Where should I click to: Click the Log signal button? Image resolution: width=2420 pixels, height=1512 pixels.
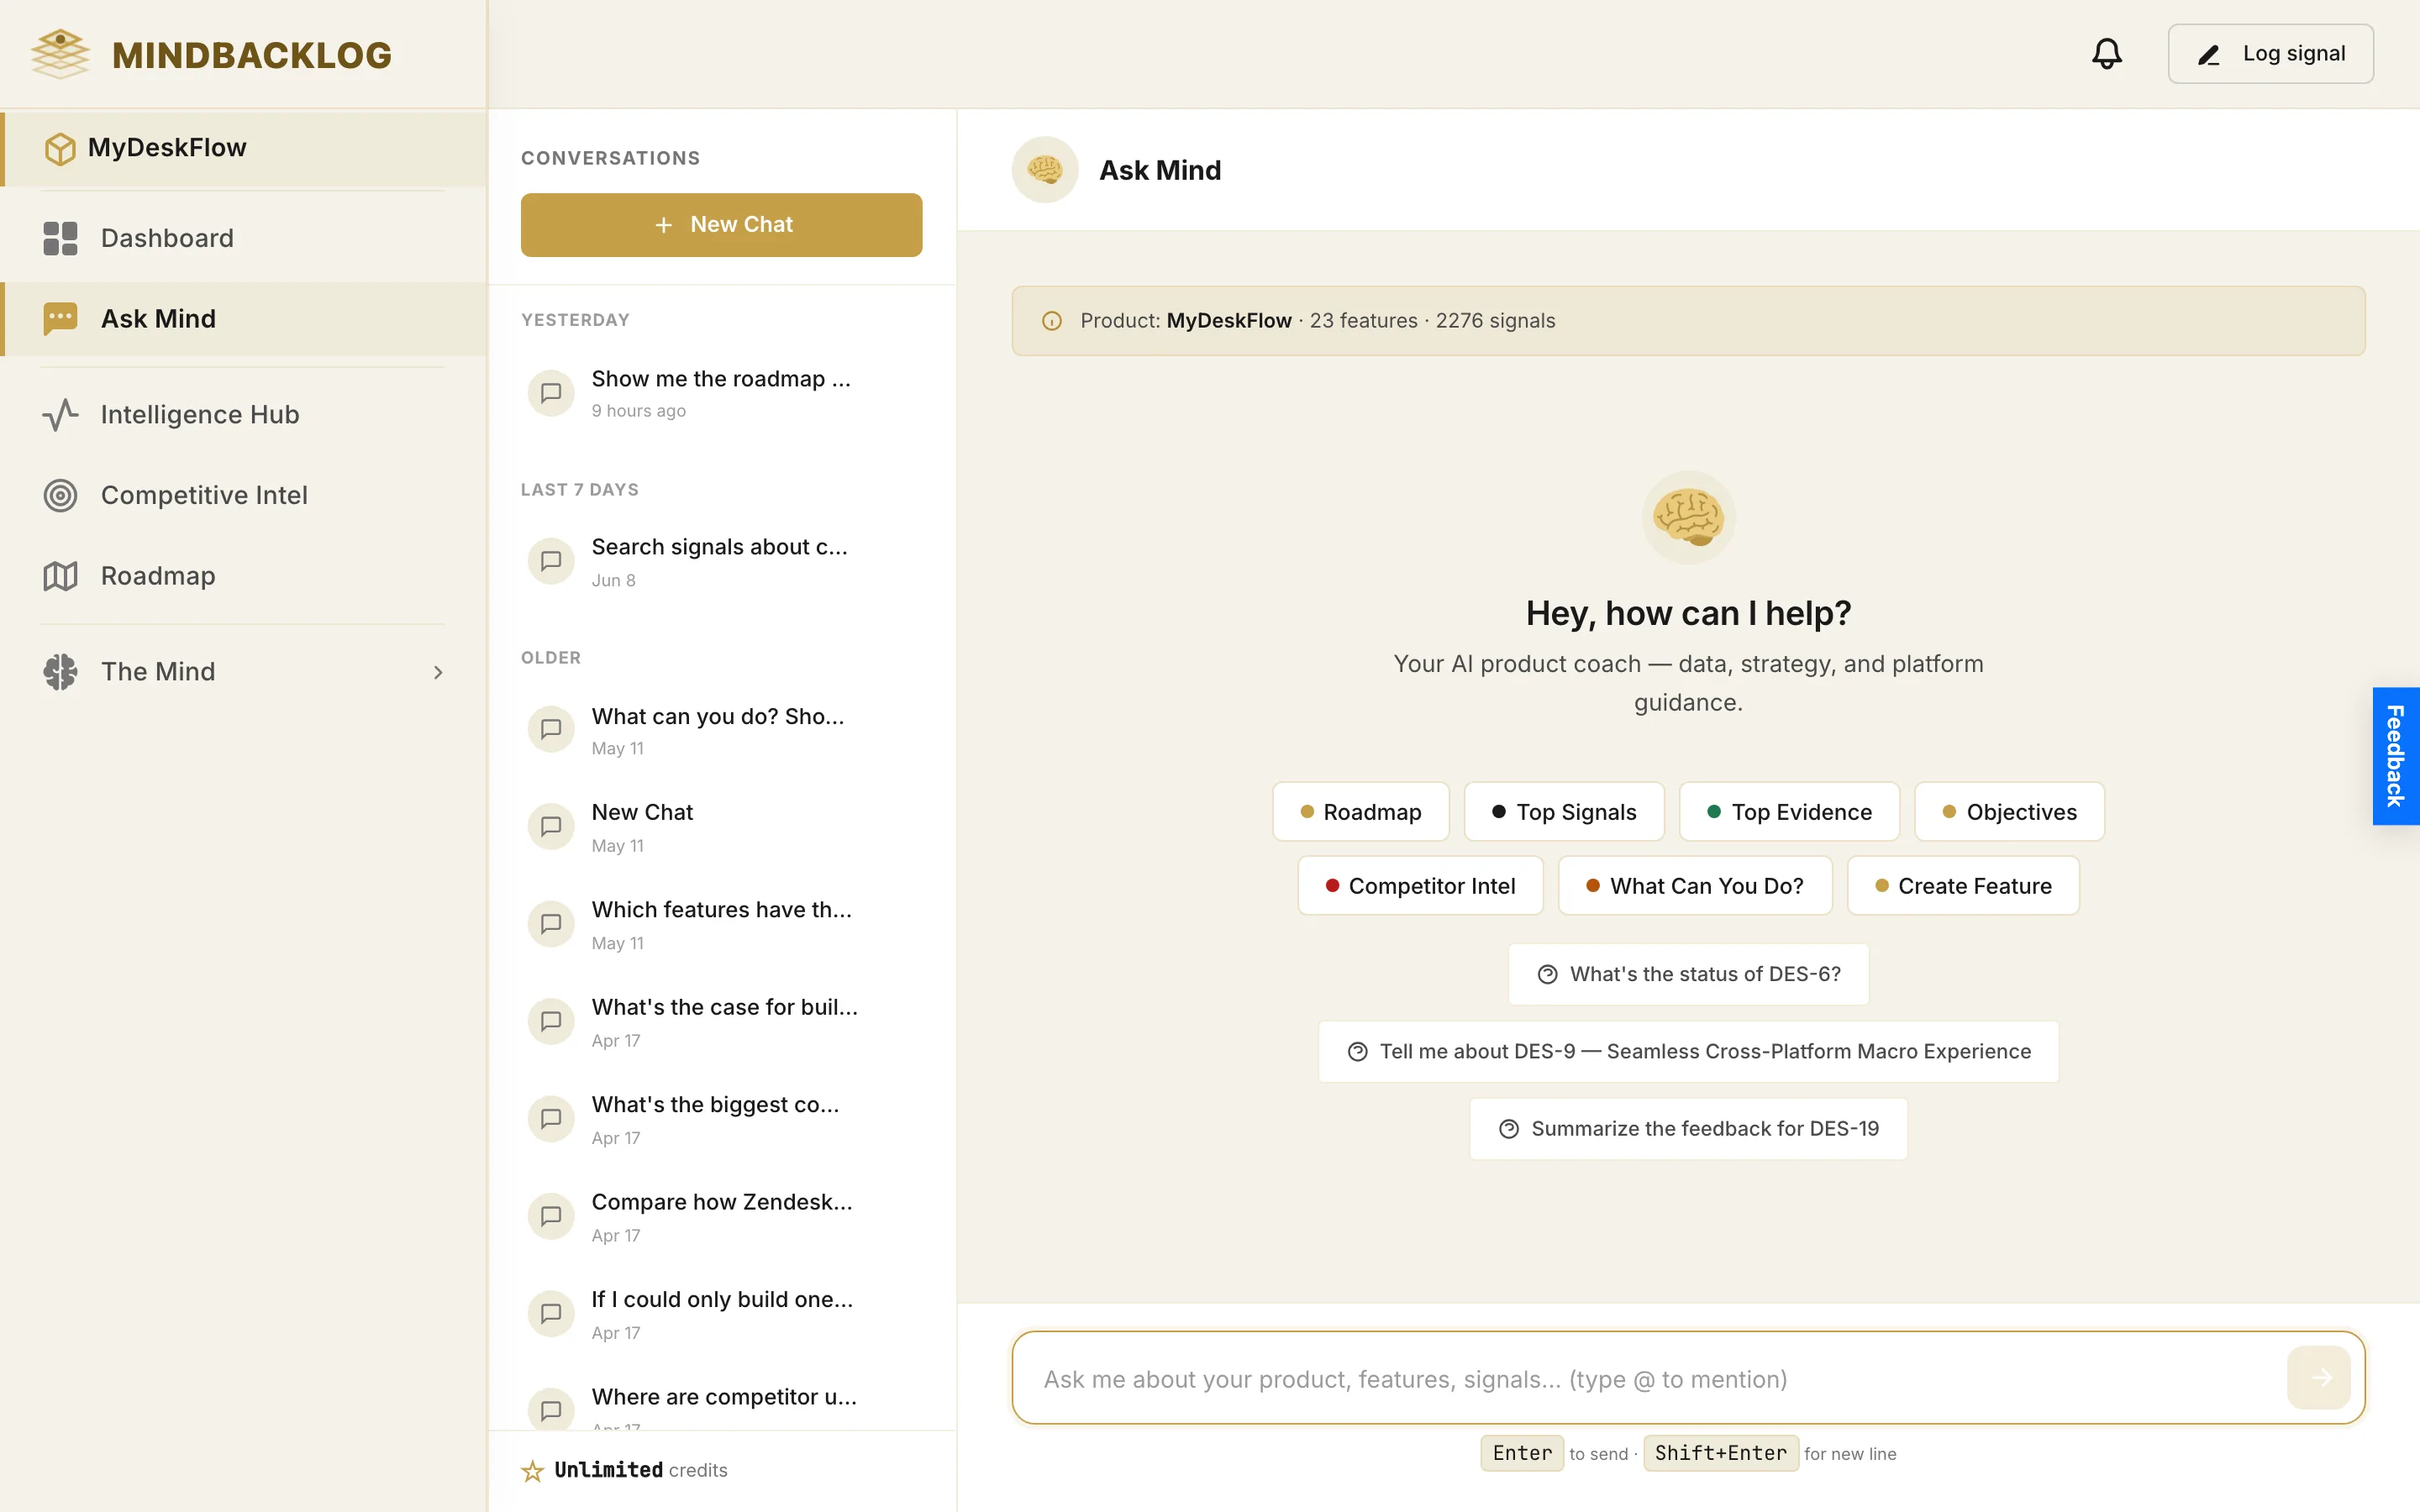[2270, 54]
